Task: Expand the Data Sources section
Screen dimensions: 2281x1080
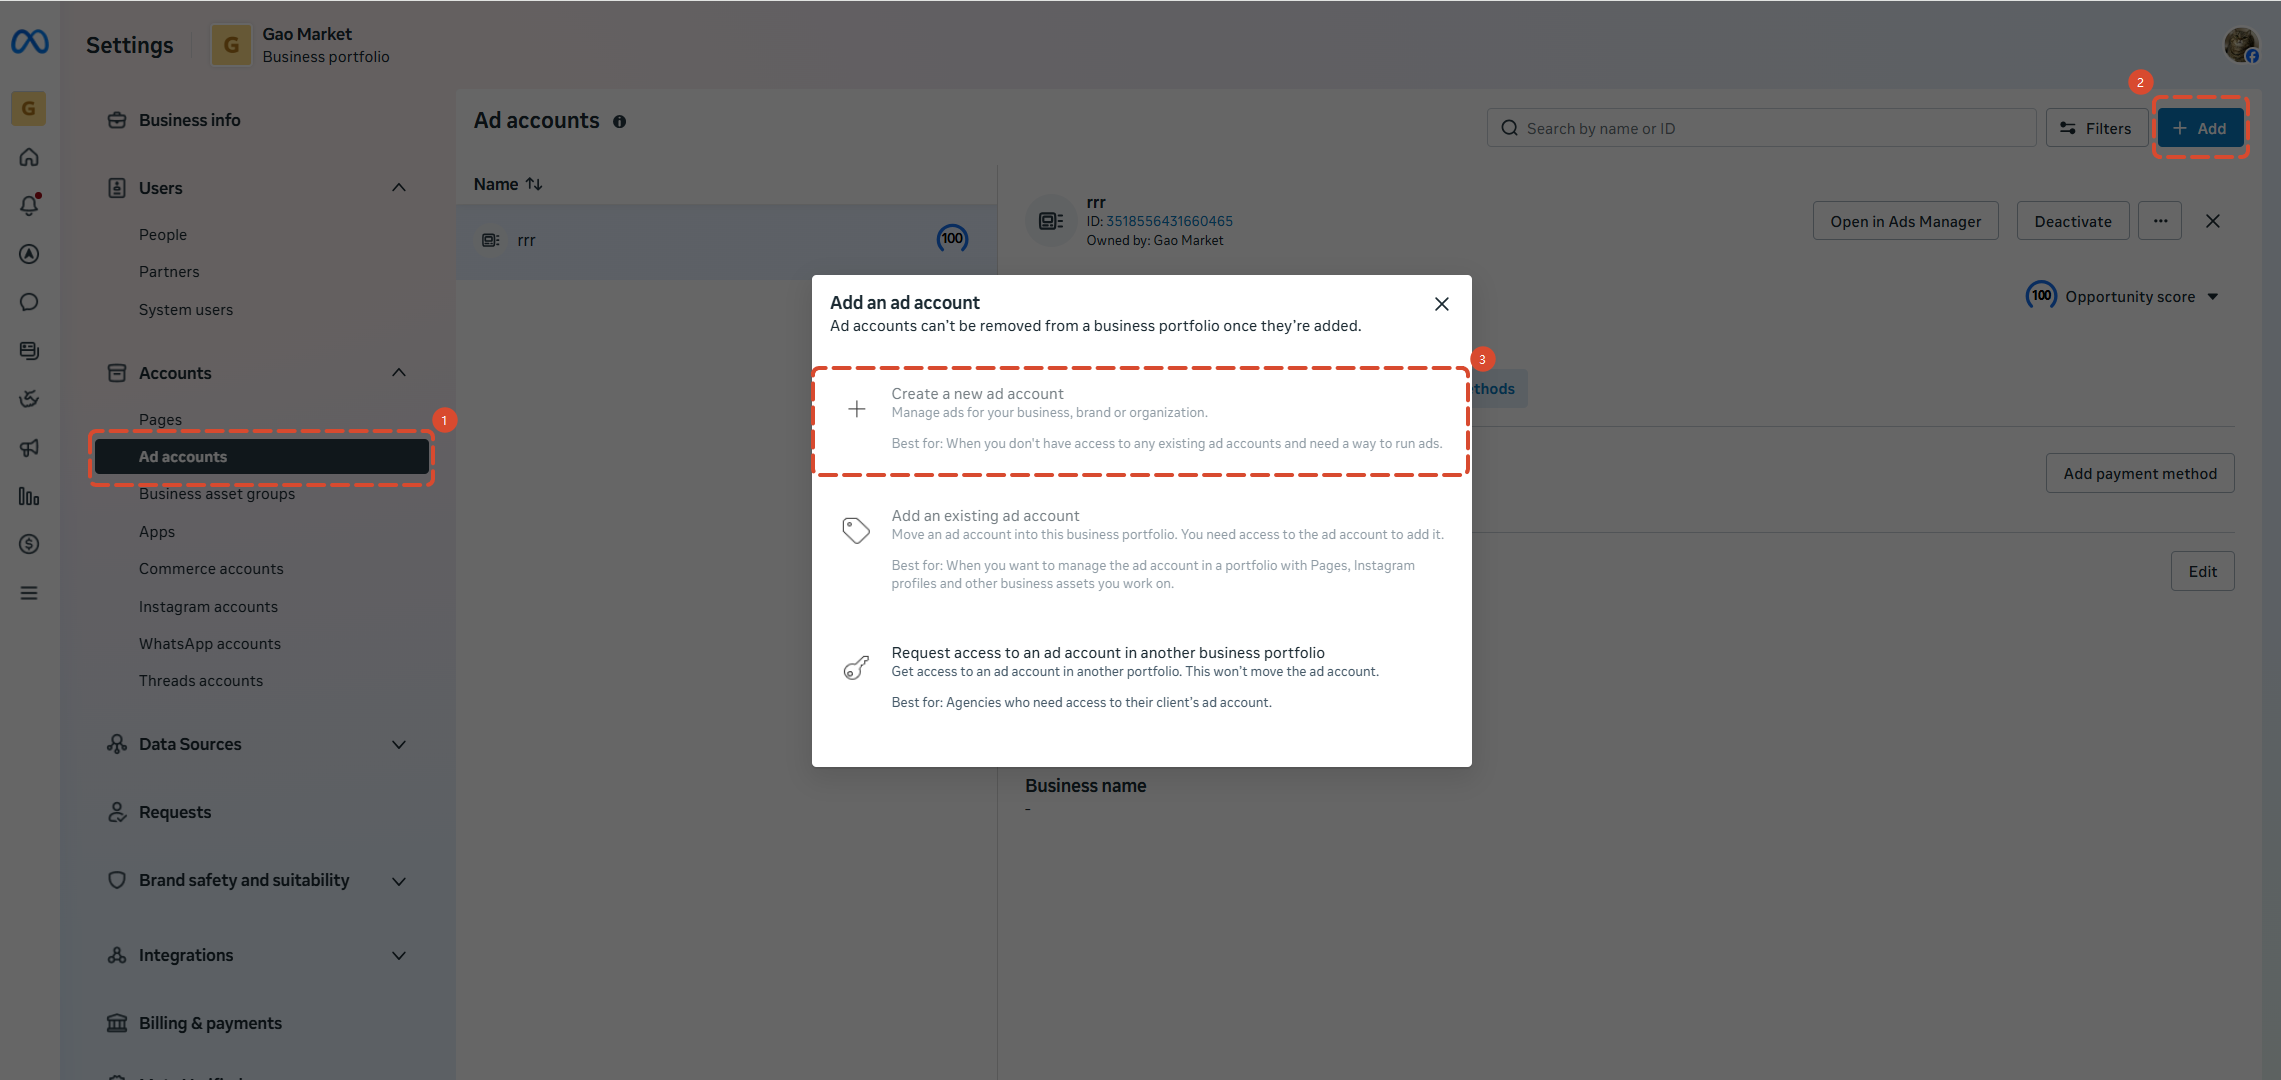Action: [x=399, y=744]
